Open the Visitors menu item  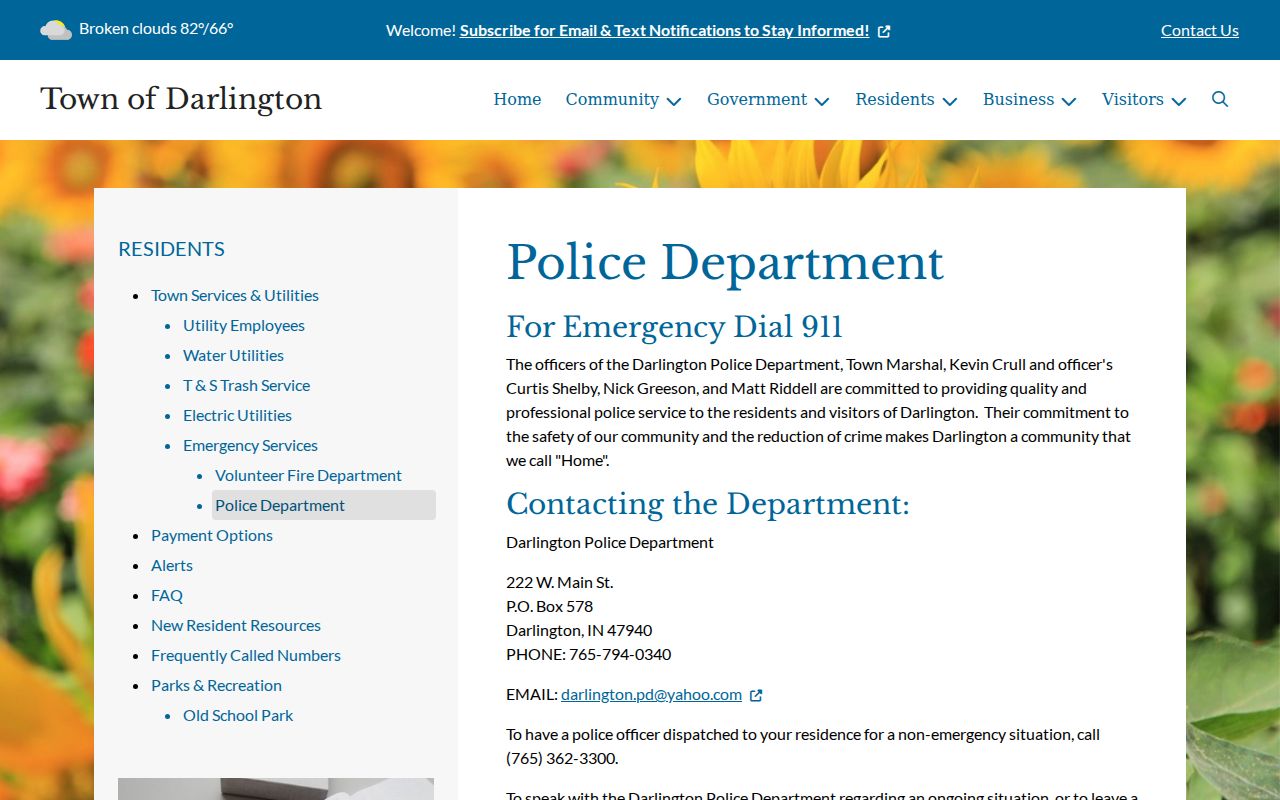pyautogui.click(x=1133, y=99)
